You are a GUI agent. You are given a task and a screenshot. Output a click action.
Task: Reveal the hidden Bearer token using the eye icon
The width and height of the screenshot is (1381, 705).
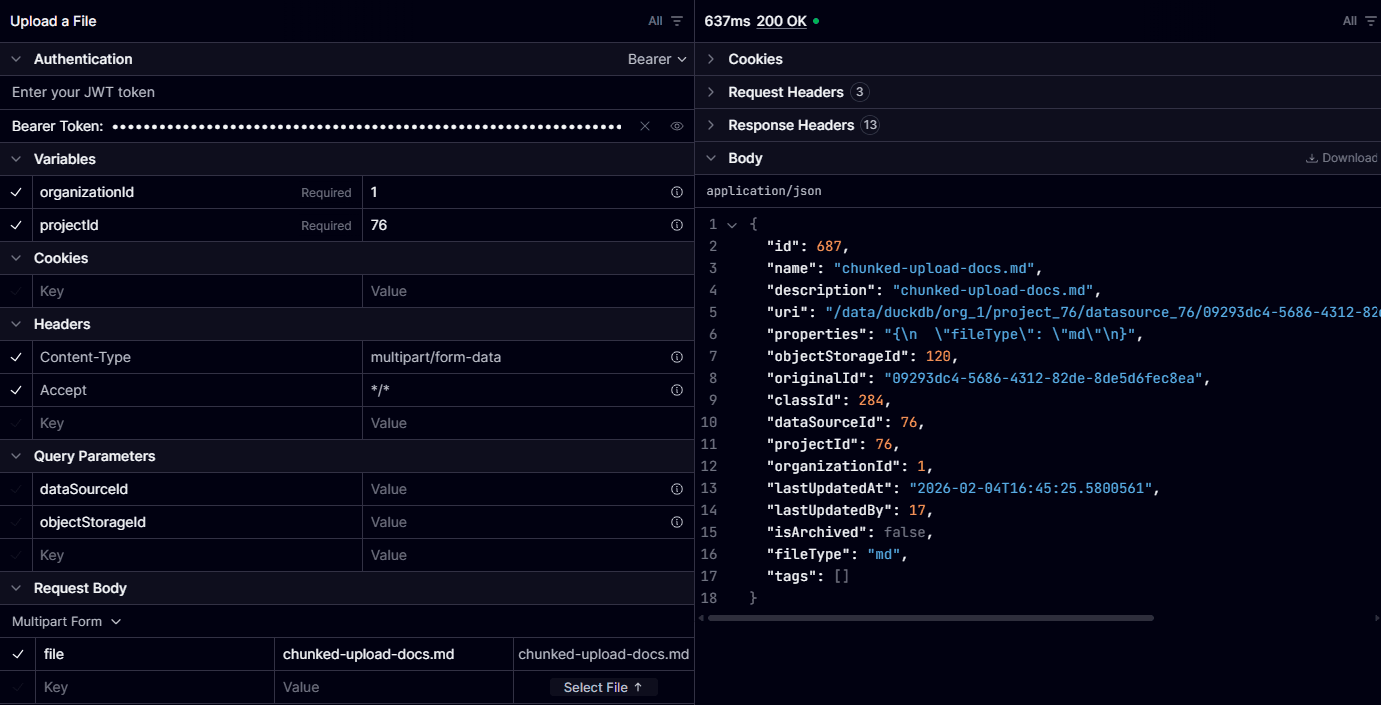[676, 126]
